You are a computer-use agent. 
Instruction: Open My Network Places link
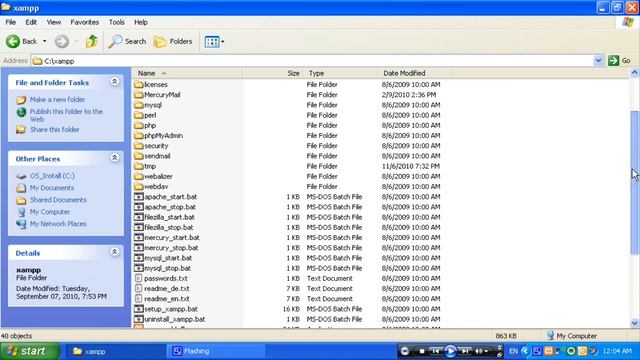click(58, 224)
